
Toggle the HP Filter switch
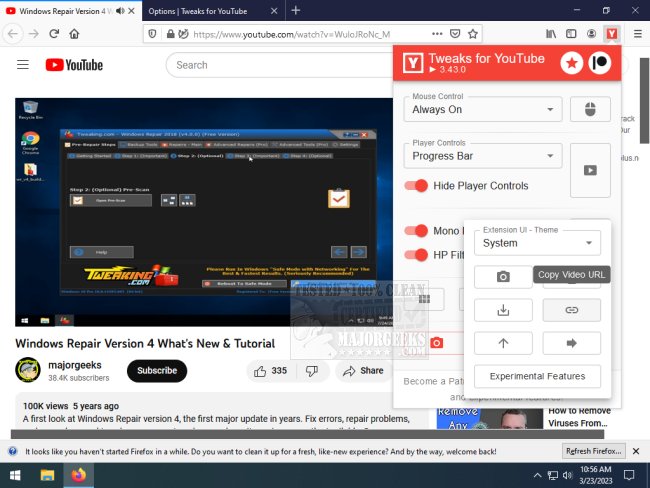(x=416, y=255)
